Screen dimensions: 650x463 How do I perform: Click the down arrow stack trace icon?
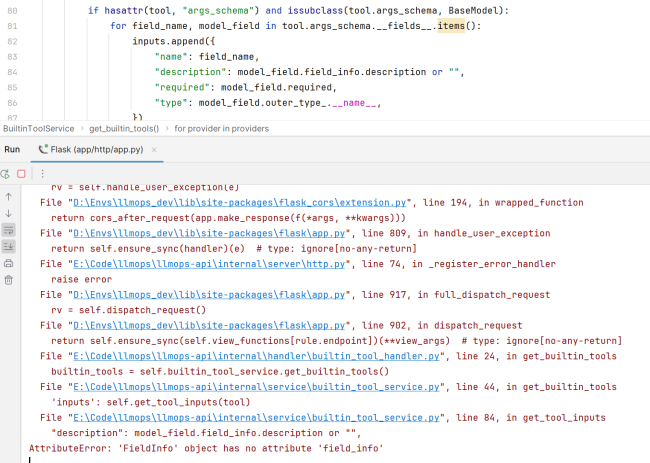click(x=9, y=213)
